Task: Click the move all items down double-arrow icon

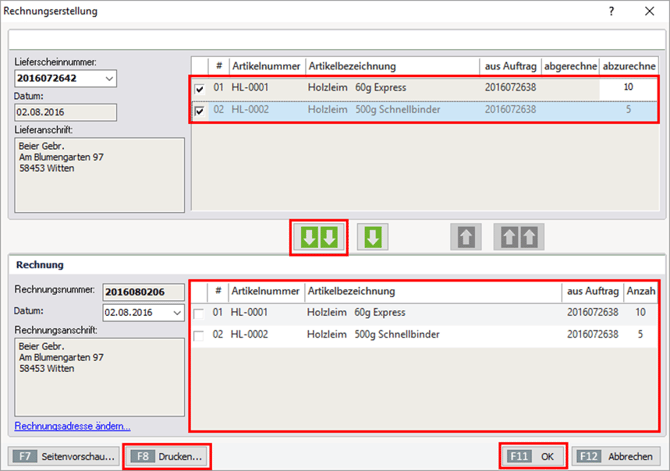Action: [x=319, y=237]
